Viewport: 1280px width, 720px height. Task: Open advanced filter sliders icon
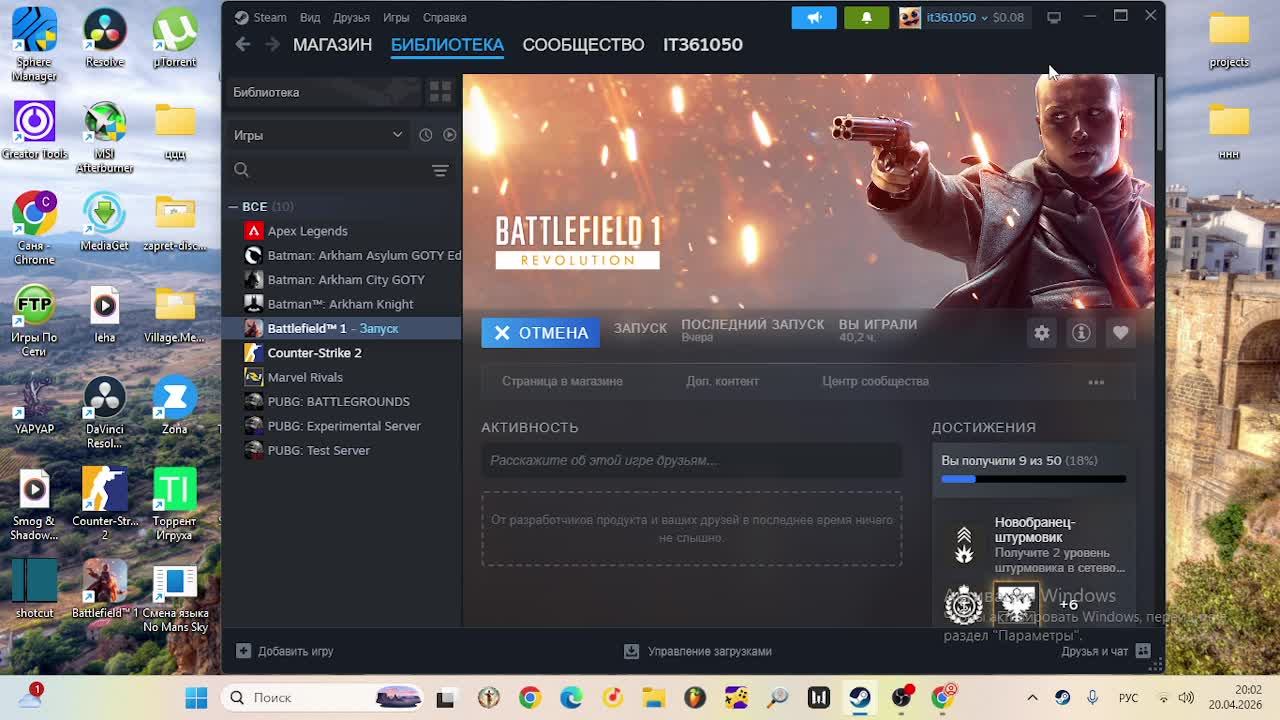click(440, 170)
